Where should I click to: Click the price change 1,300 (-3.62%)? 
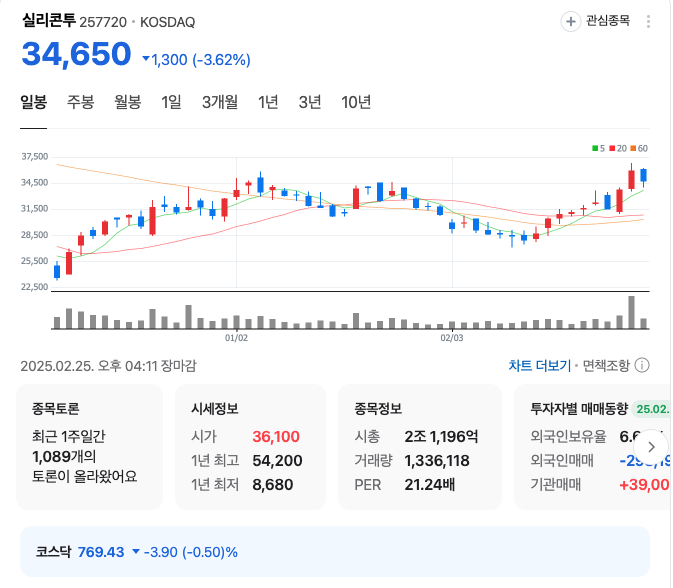(x=197, y=60)
